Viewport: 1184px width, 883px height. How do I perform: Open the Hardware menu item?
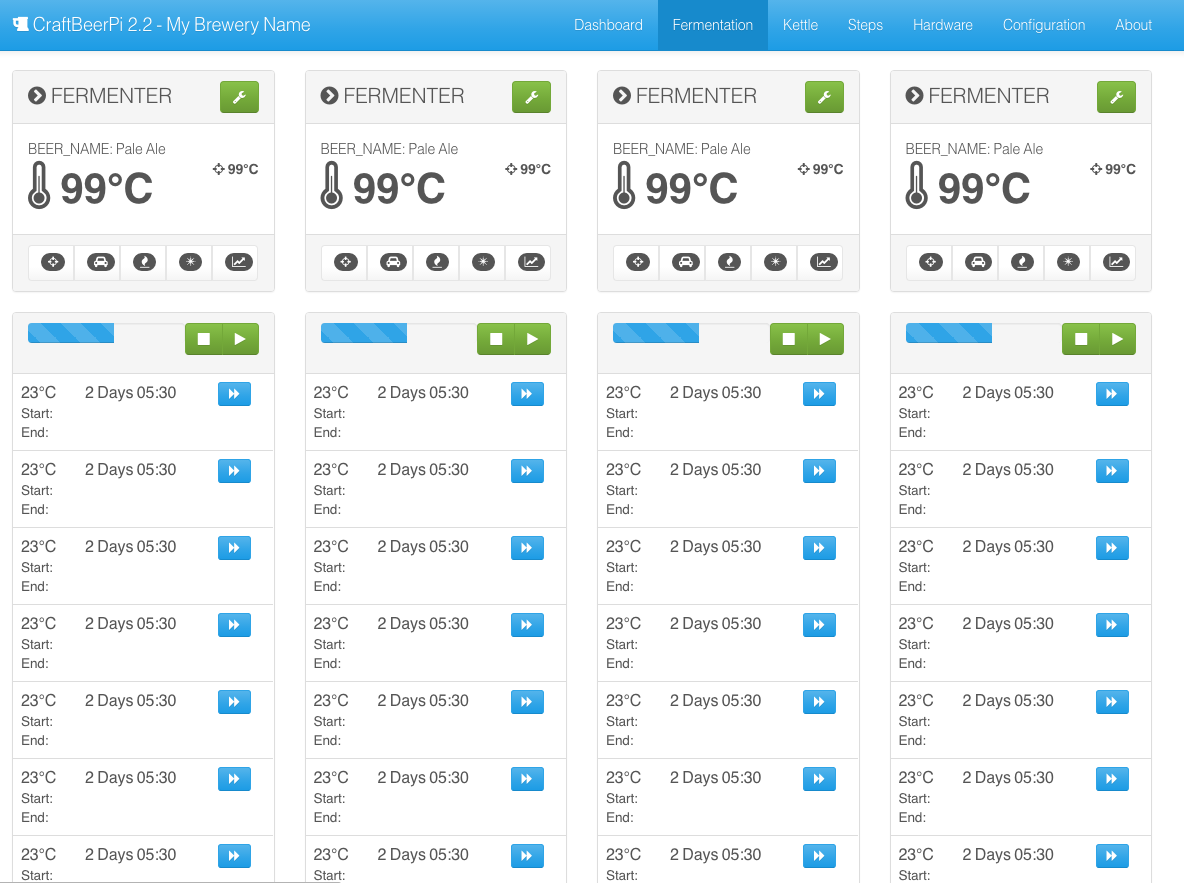click(942, 25)
